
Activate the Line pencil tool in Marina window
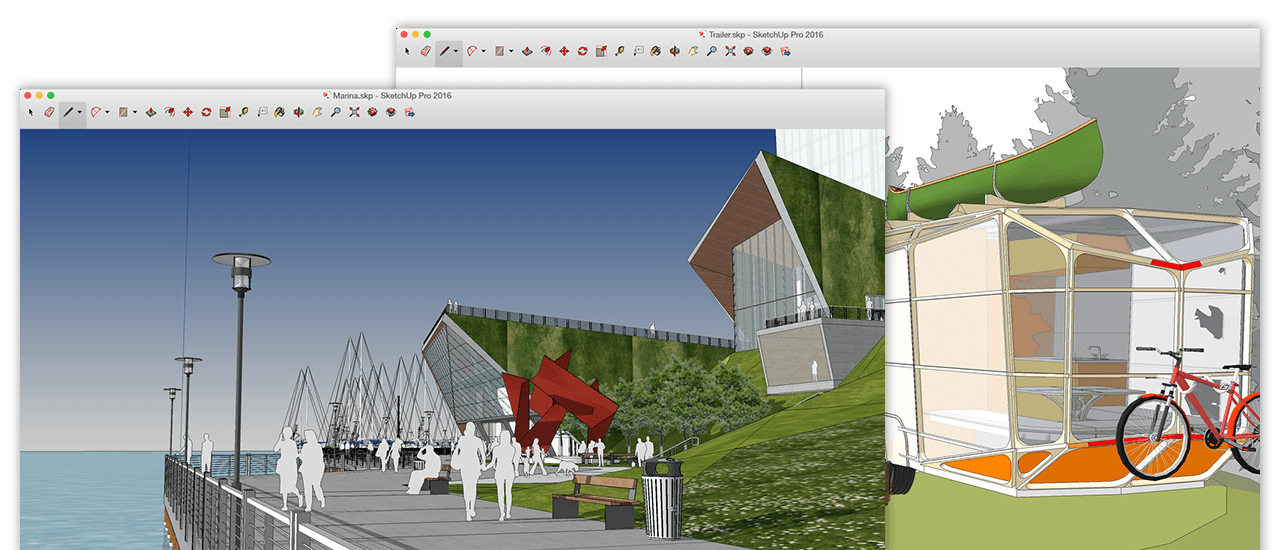(68, 112)
